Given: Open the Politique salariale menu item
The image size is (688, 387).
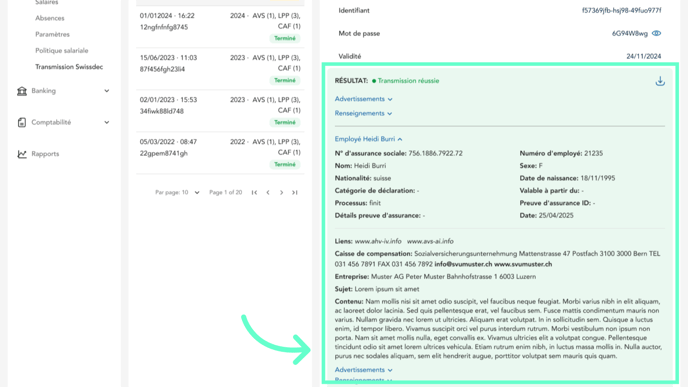Looking at the screenshot, I should (x=61, y=50).
